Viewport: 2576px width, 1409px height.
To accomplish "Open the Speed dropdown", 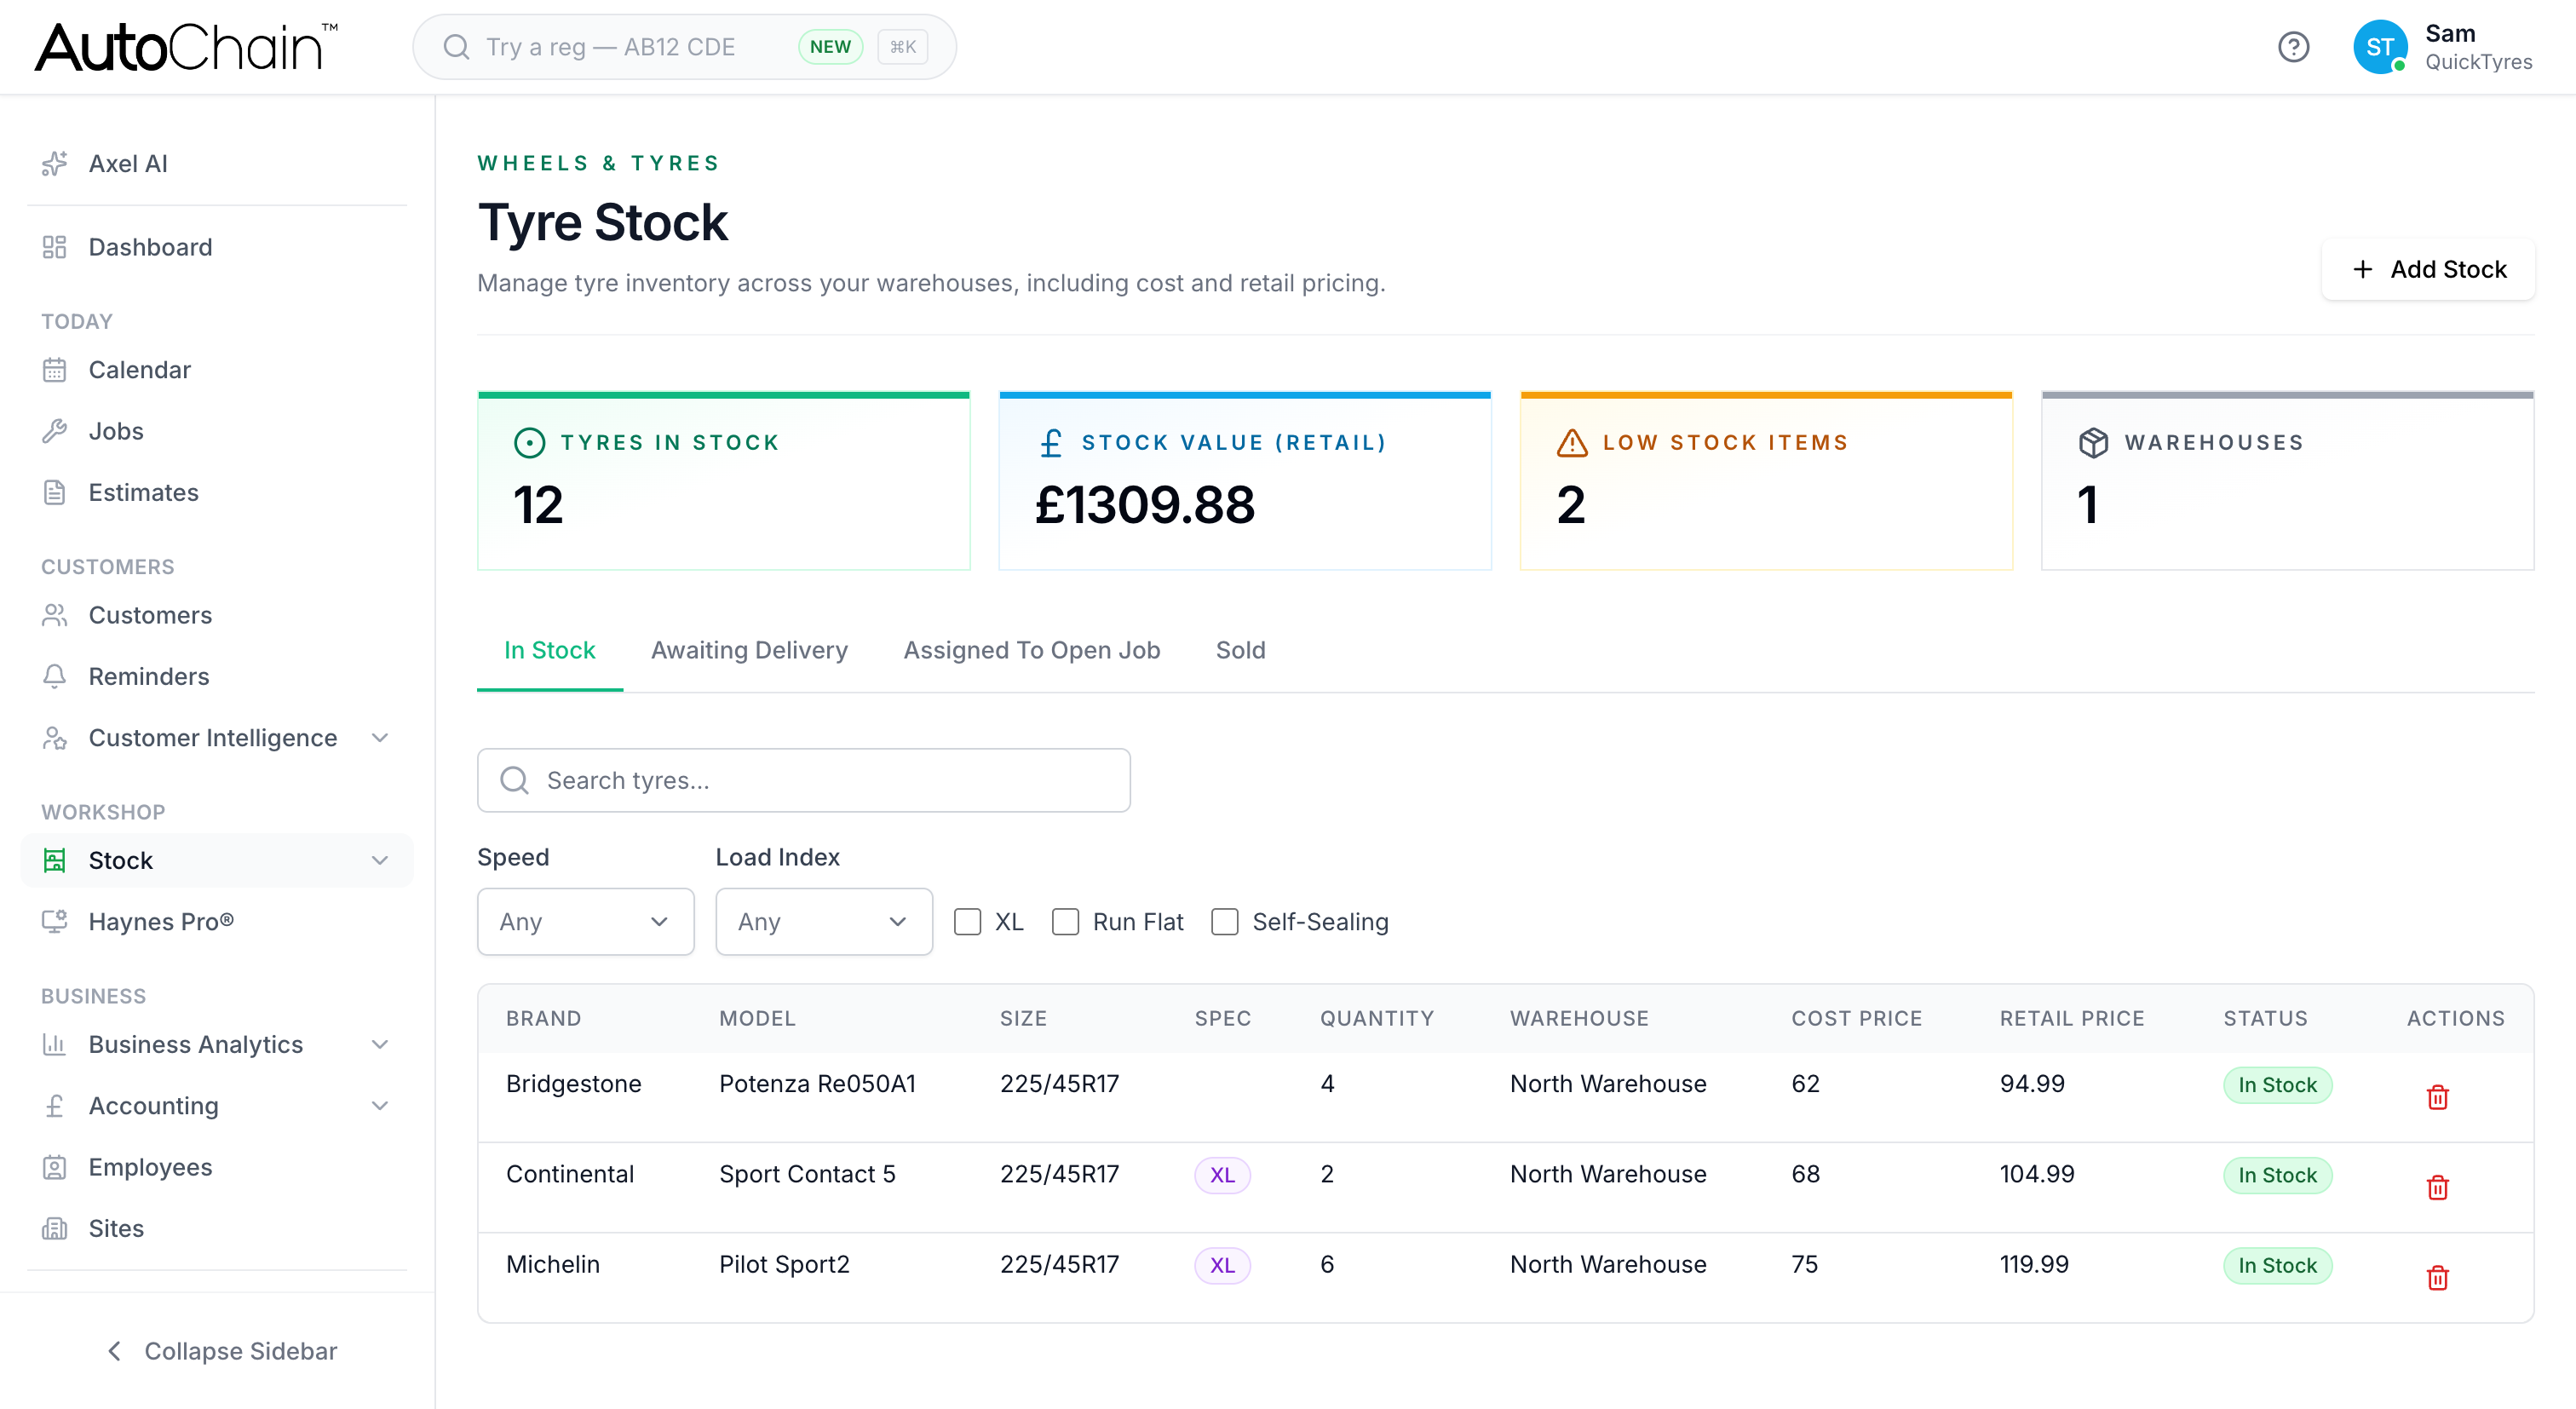I will [x=585, y=922].
